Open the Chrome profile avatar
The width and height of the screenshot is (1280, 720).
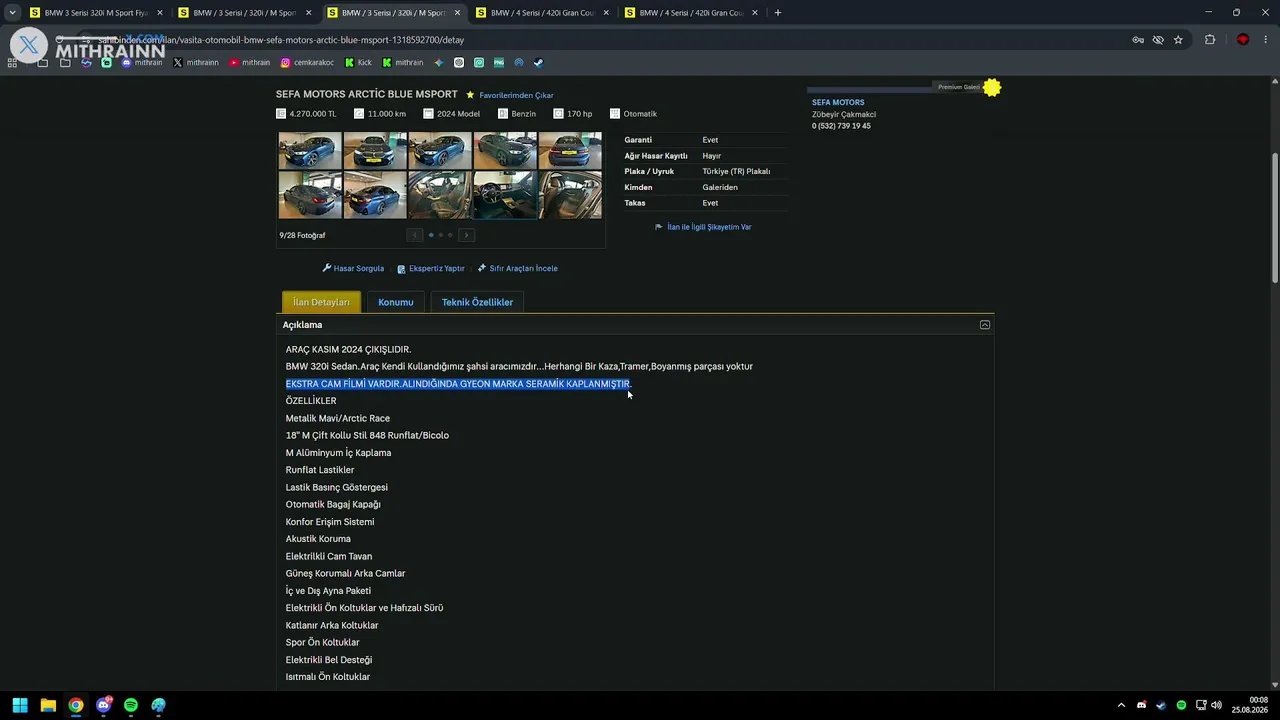click(x=1243, y=40)
